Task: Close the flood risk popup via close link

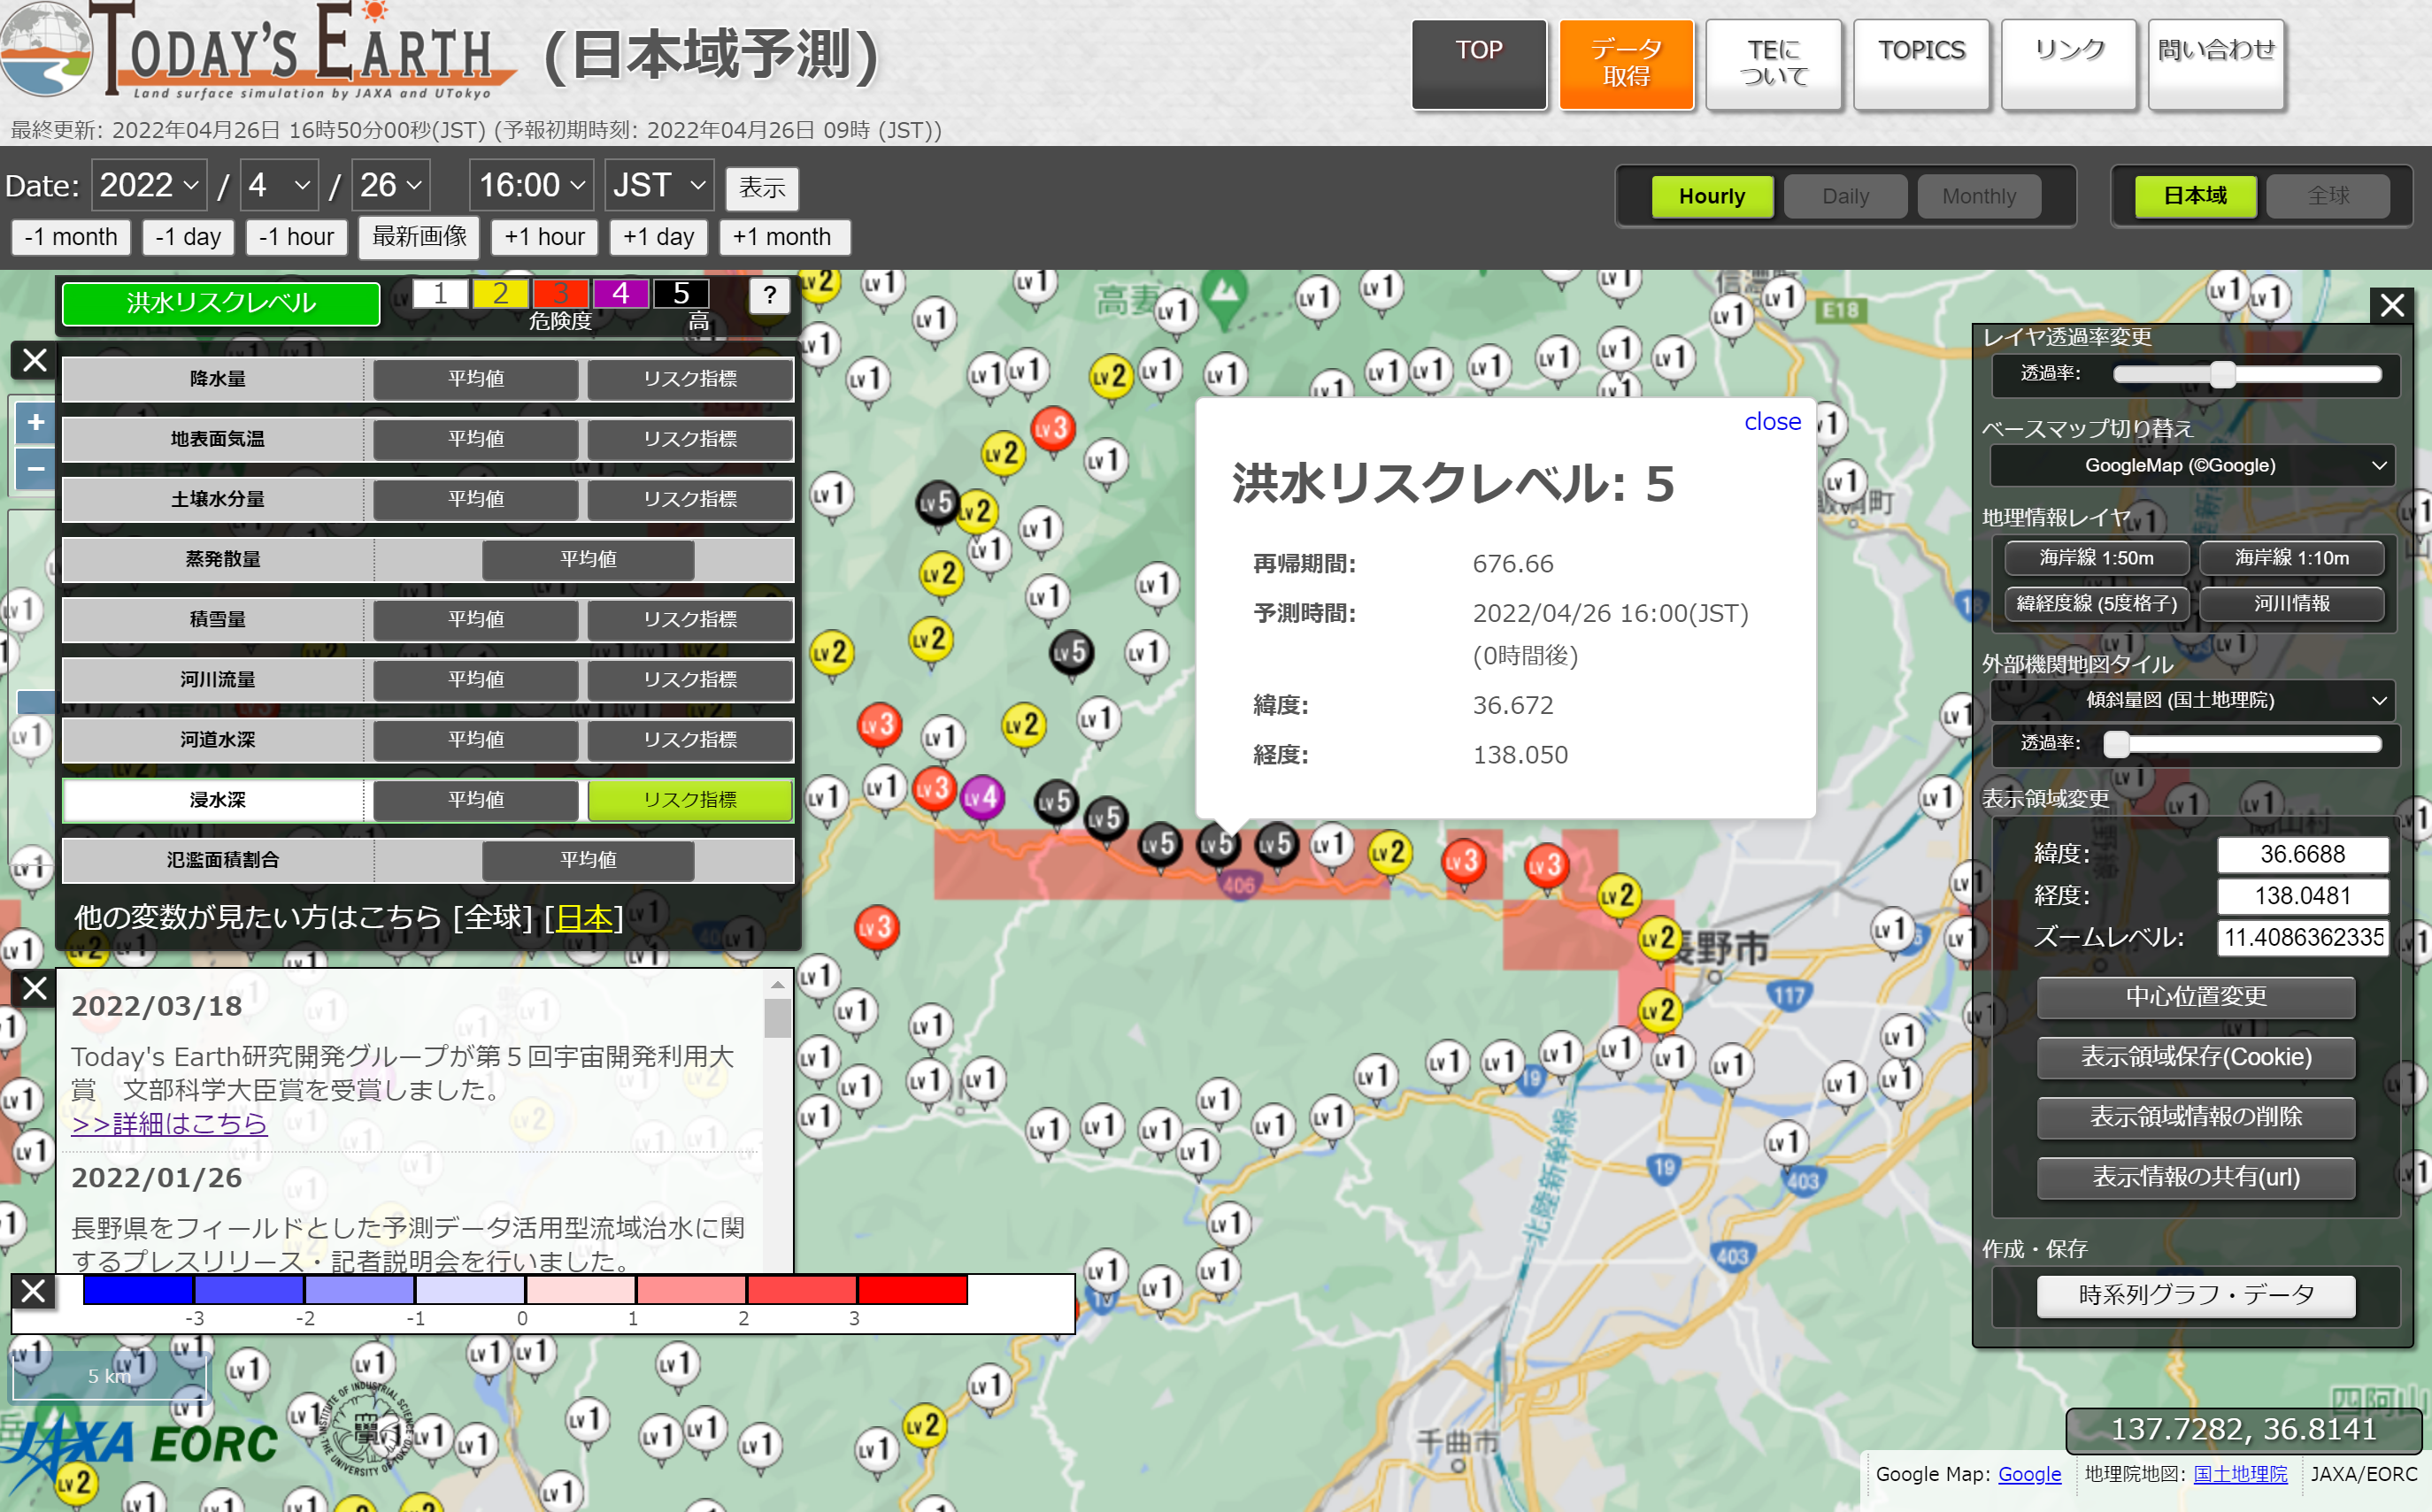Action: [1772, 422]
